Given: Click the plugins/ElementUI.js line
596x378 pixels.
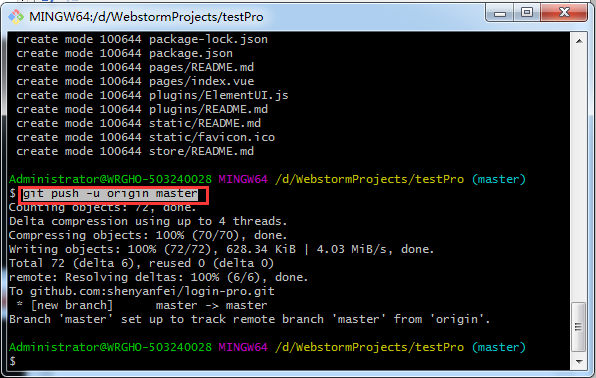Looking at the screenshot, I should pyautogui.click(x=152, y=95).
